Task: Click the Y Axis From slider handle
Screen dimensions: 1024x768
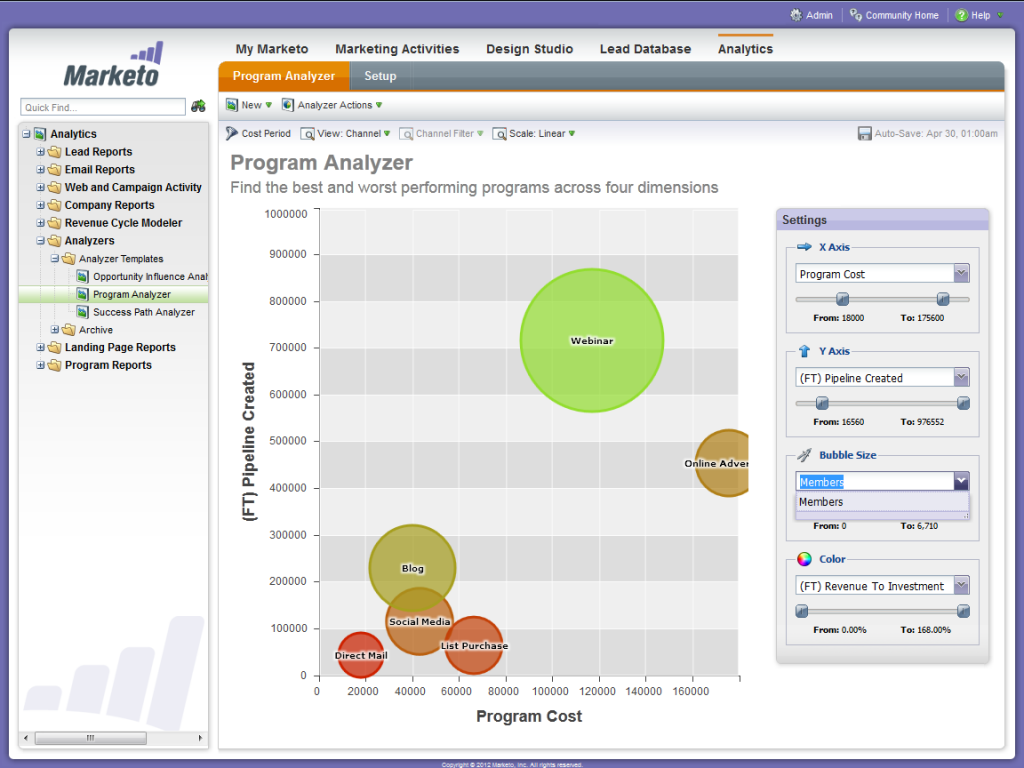Action: tap(822, 403)
